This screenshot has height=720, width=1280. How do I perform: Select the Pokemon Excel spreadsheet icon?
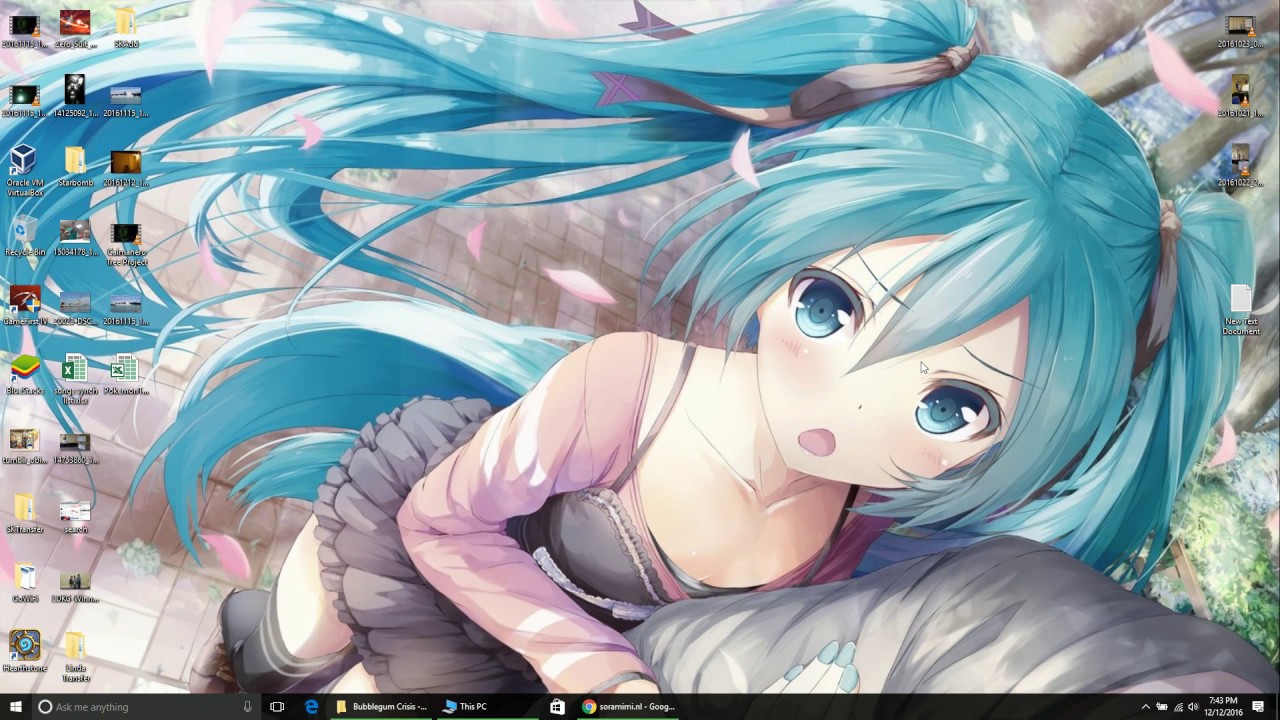coord(125,376)
